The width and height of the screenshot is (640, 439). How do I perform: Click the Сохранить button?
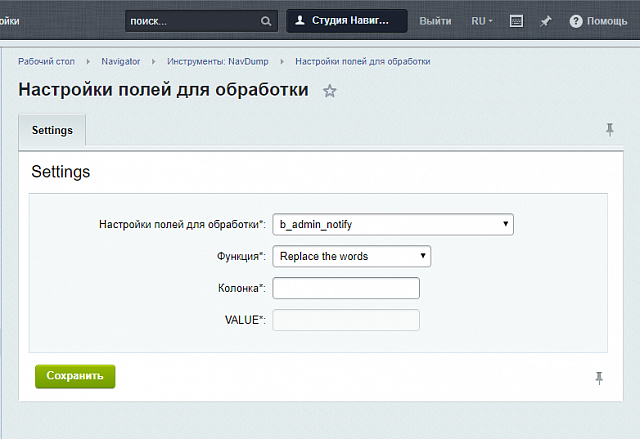point(75,376)
